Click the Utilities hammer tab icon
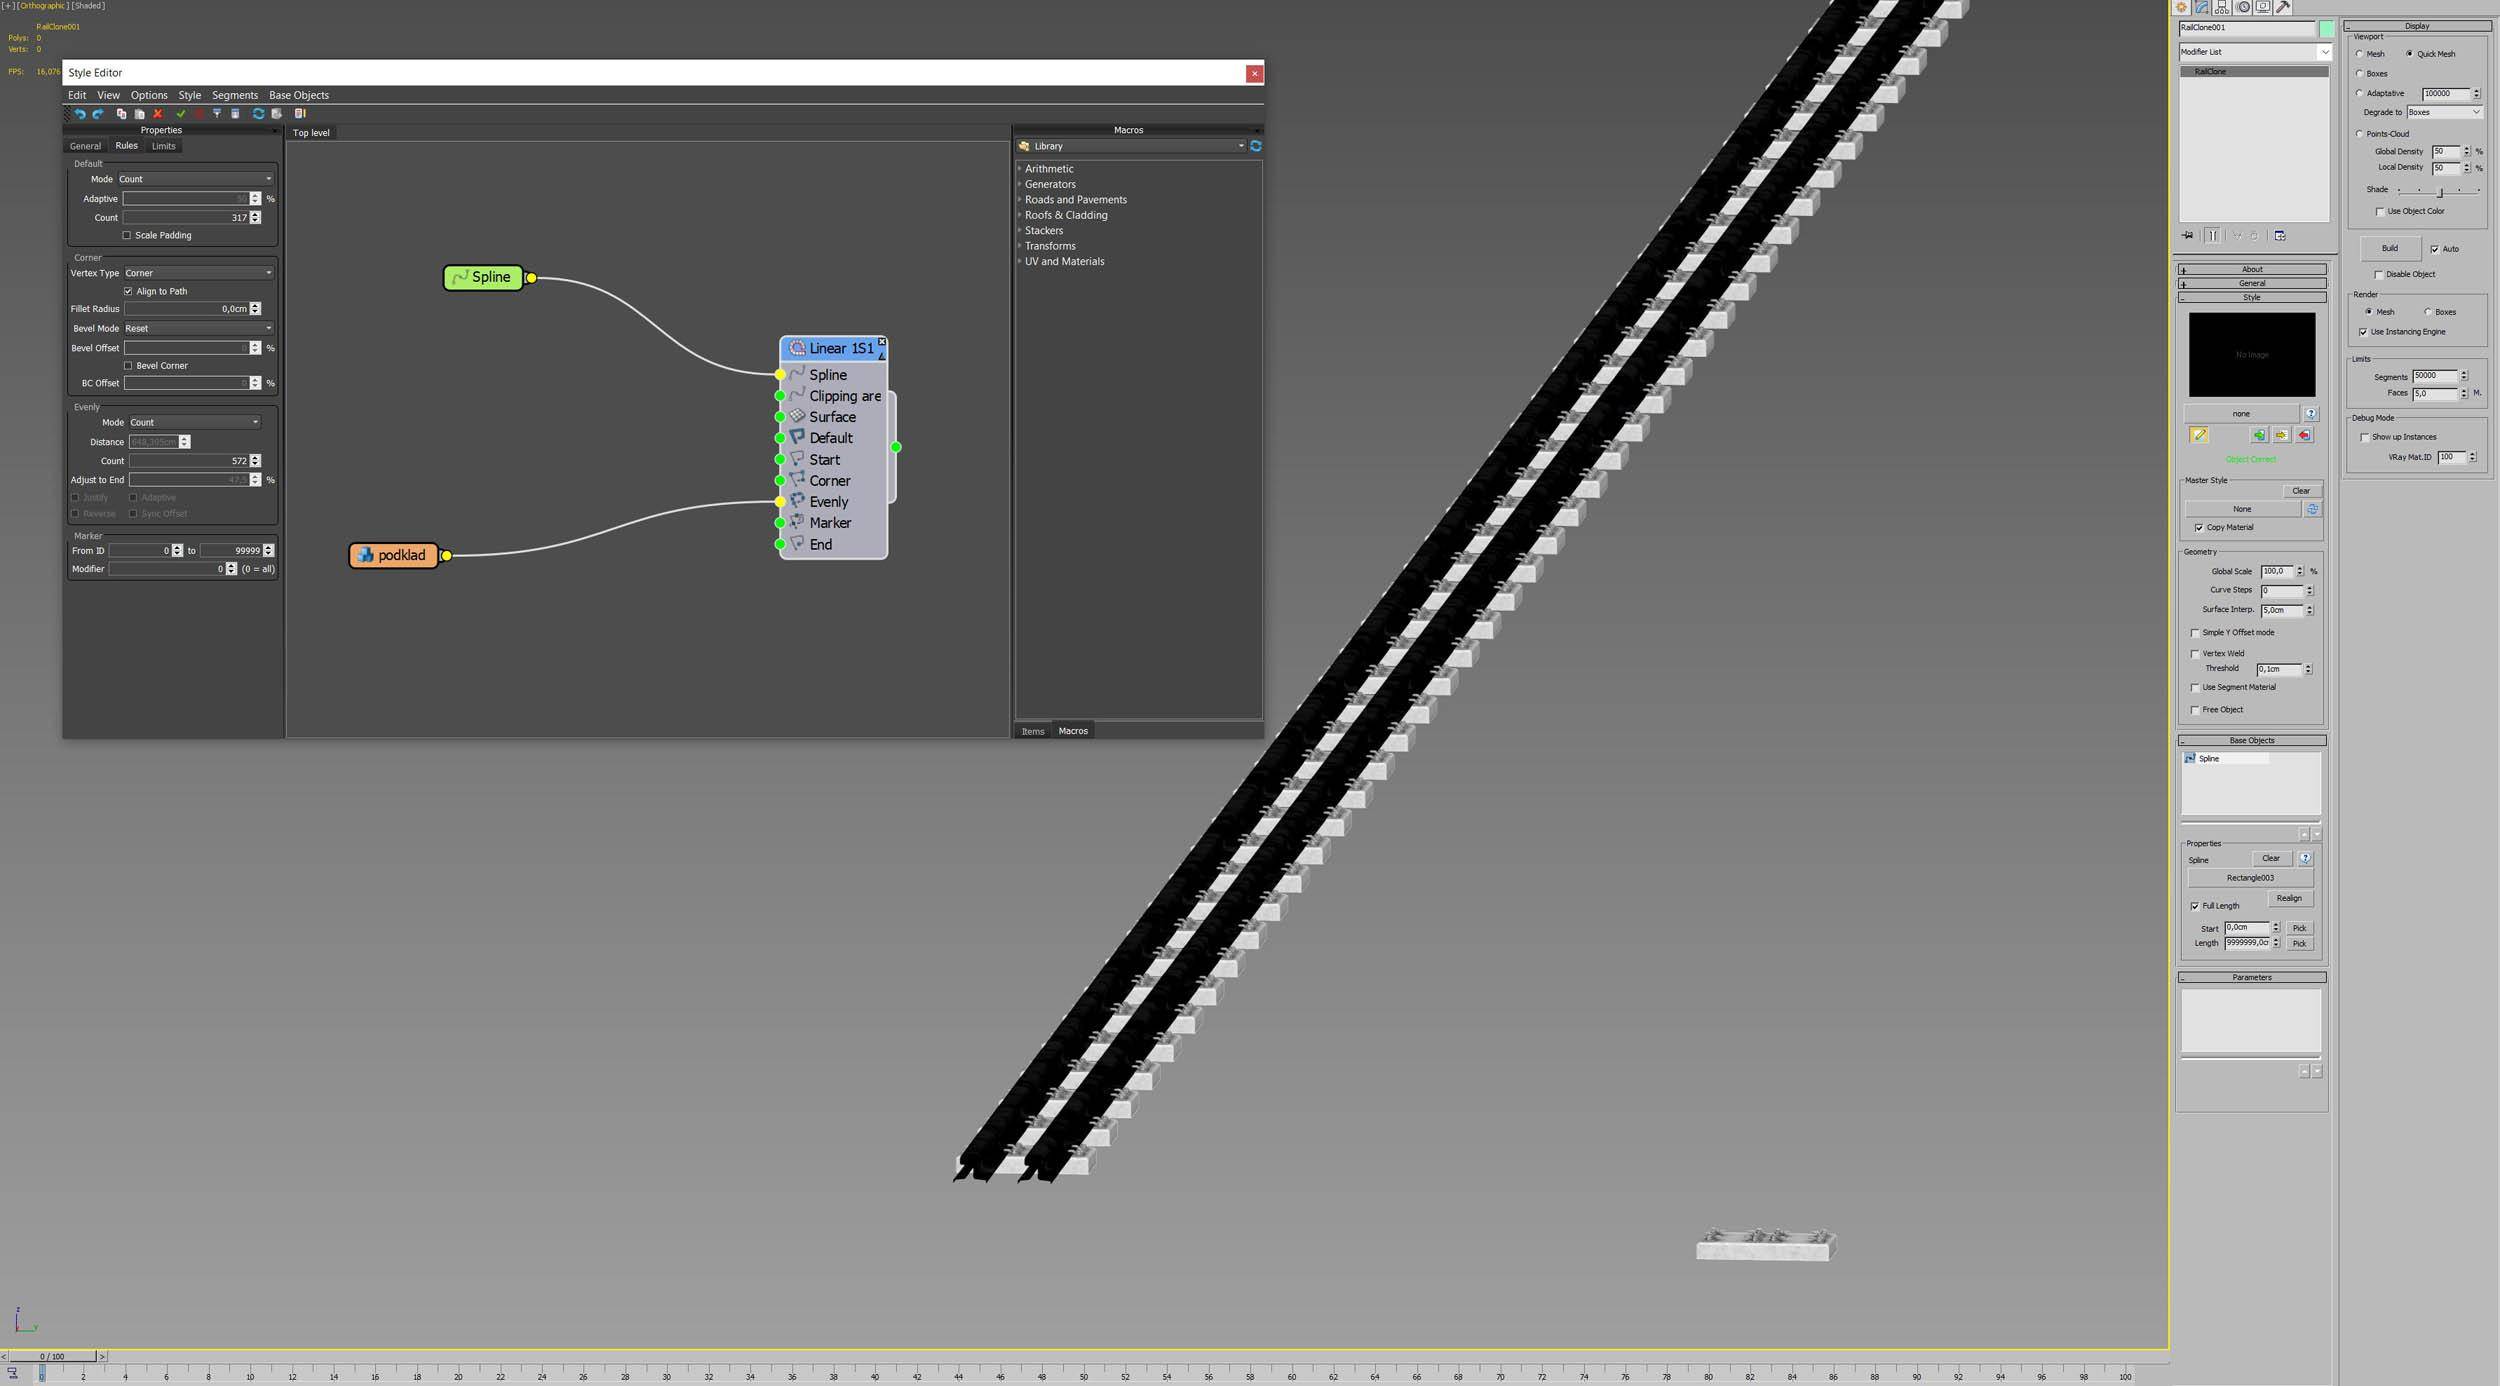The width and height of the screenshot is (2500, 1386). coord(2284,7)
